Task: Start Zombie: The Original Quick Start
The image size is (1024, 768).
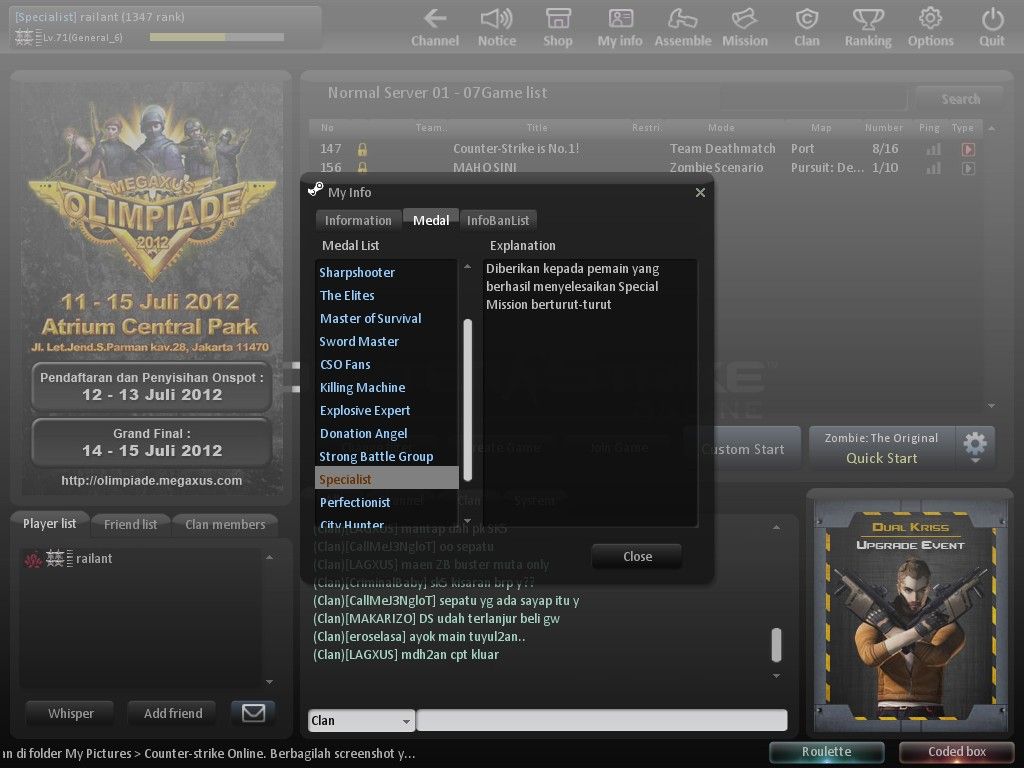Action: pos(882,447)
